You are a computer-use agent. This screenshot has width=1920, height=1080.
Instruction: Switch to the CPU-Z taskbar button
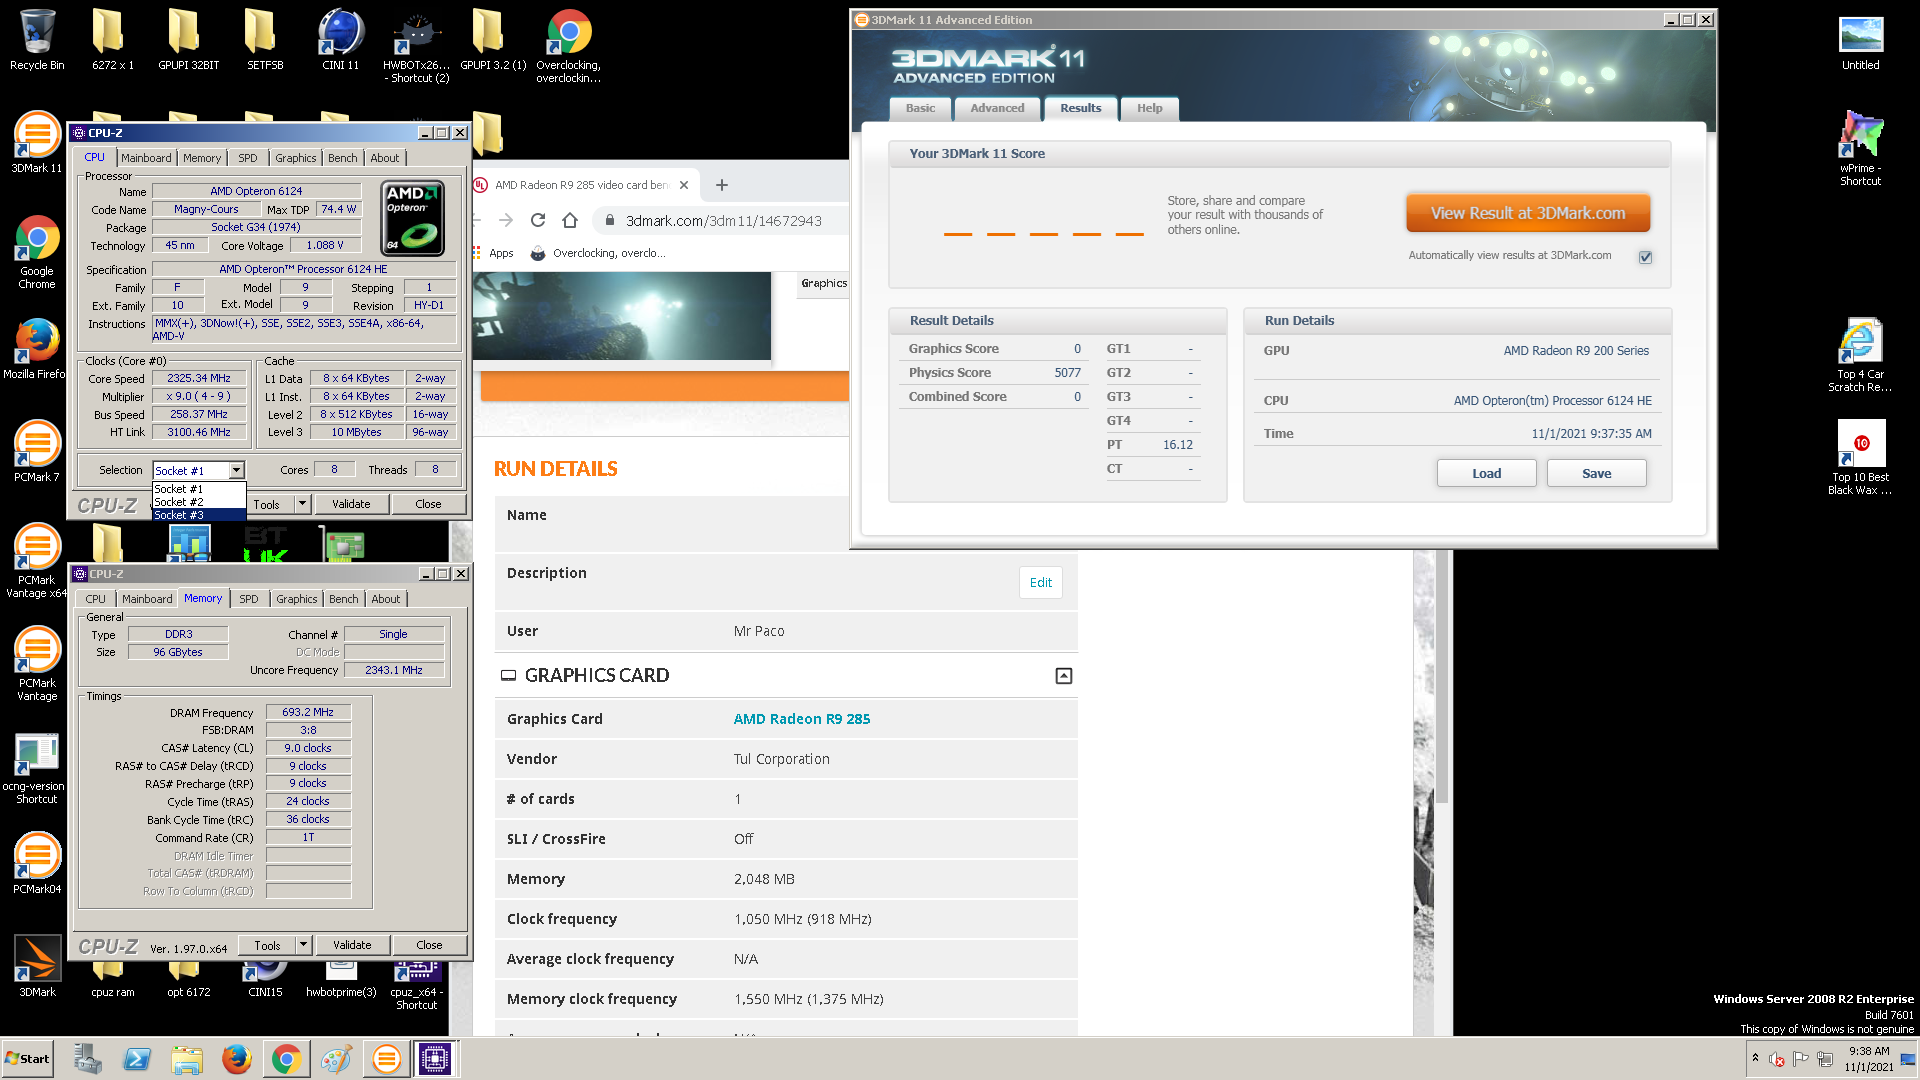(435, 1059)
